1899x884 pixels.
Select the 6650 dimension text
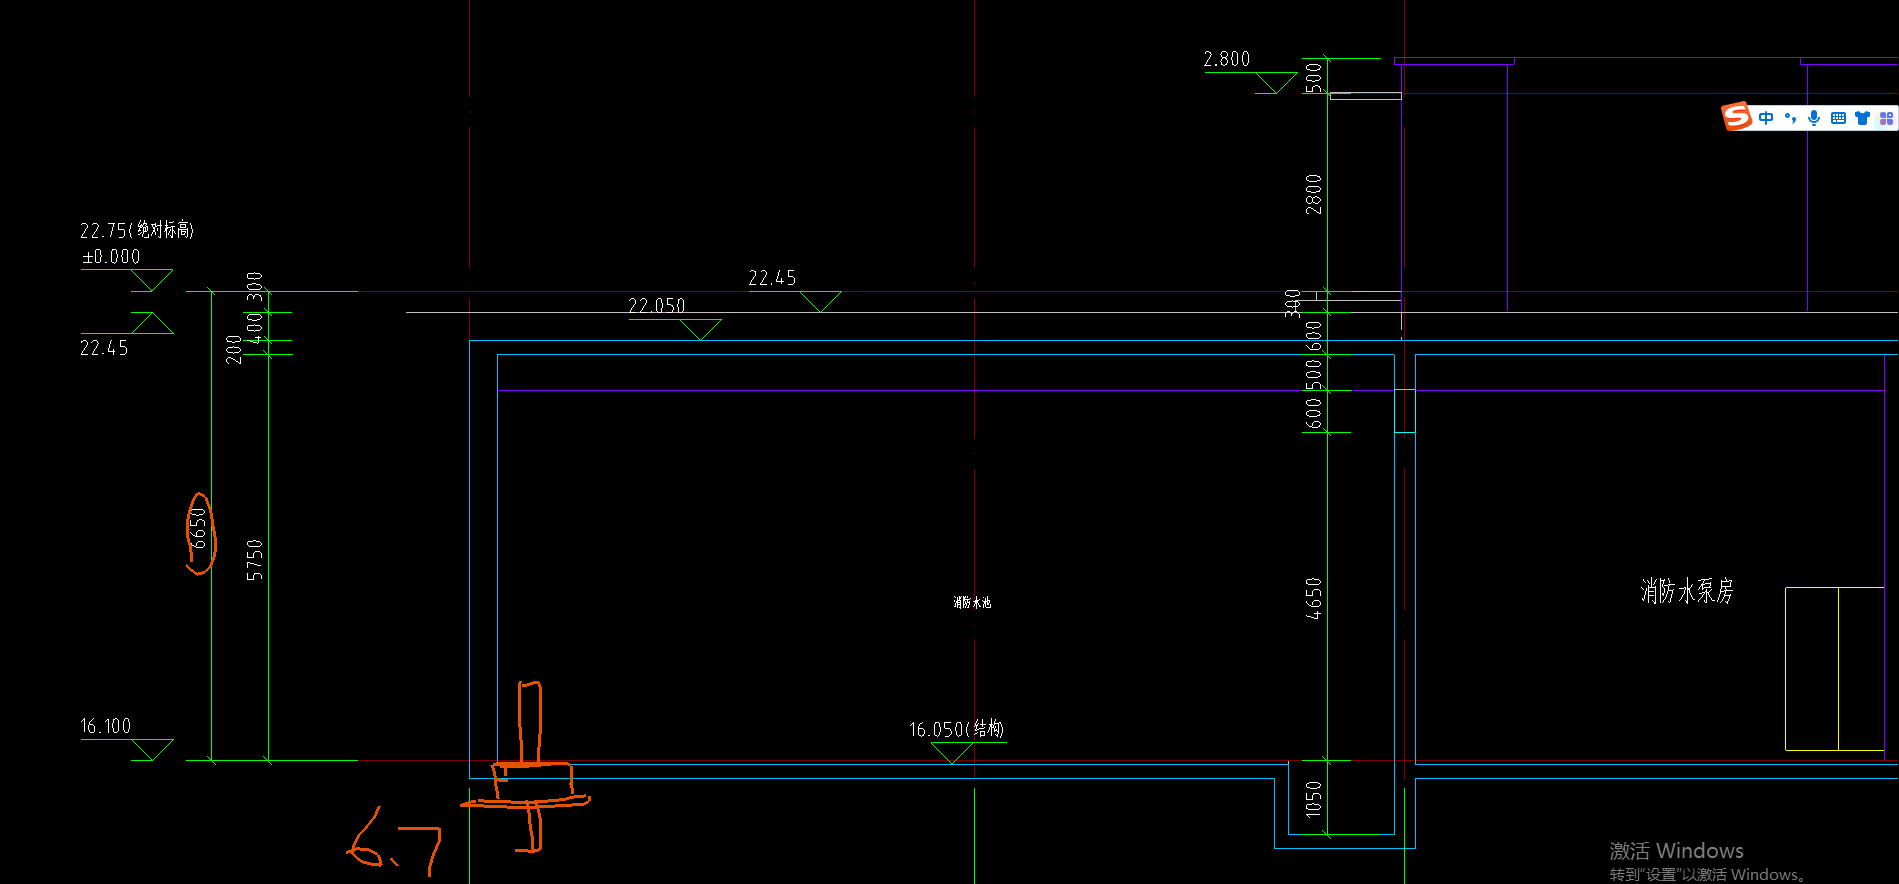199,528
